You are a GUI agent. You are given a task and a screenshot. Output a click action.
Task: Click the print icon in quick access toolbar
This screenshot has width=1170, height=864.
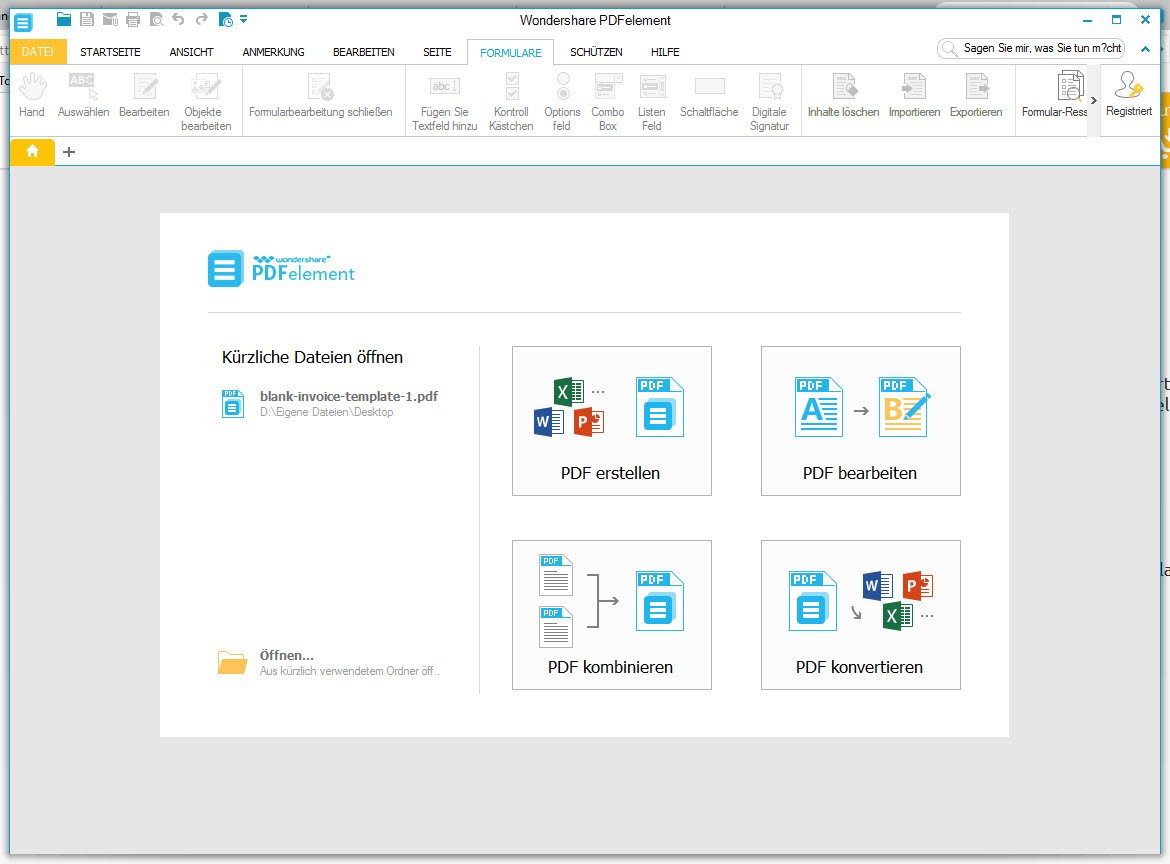[x=133, y=19]
